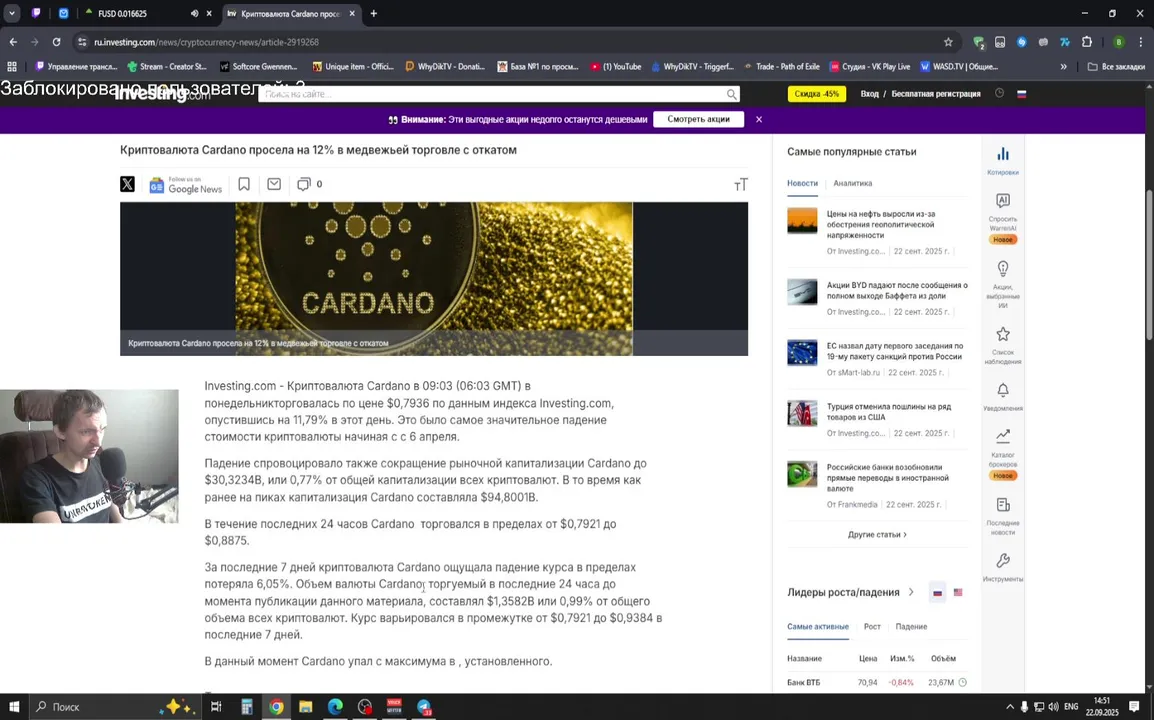Open the Chrome apps grid
This screenshot has width=1154, height=720.
coord(12,66)
